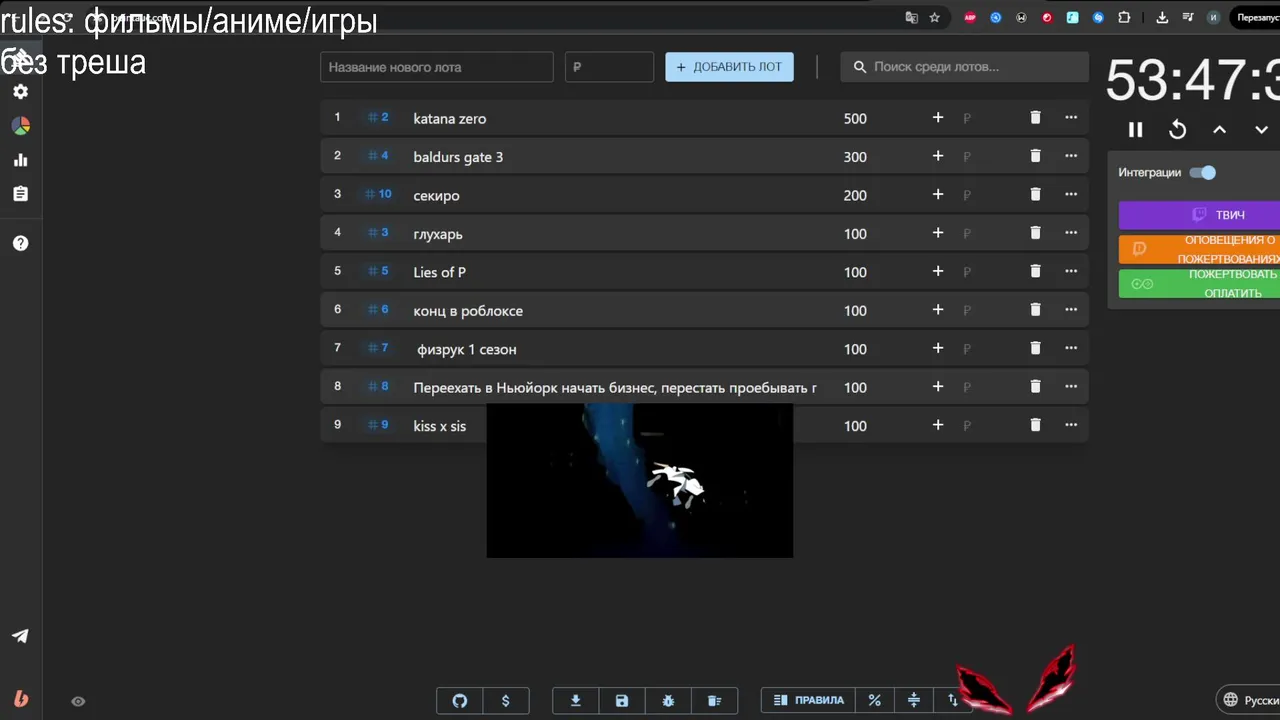Delete the физрук 1 сезон lot

1035,348
